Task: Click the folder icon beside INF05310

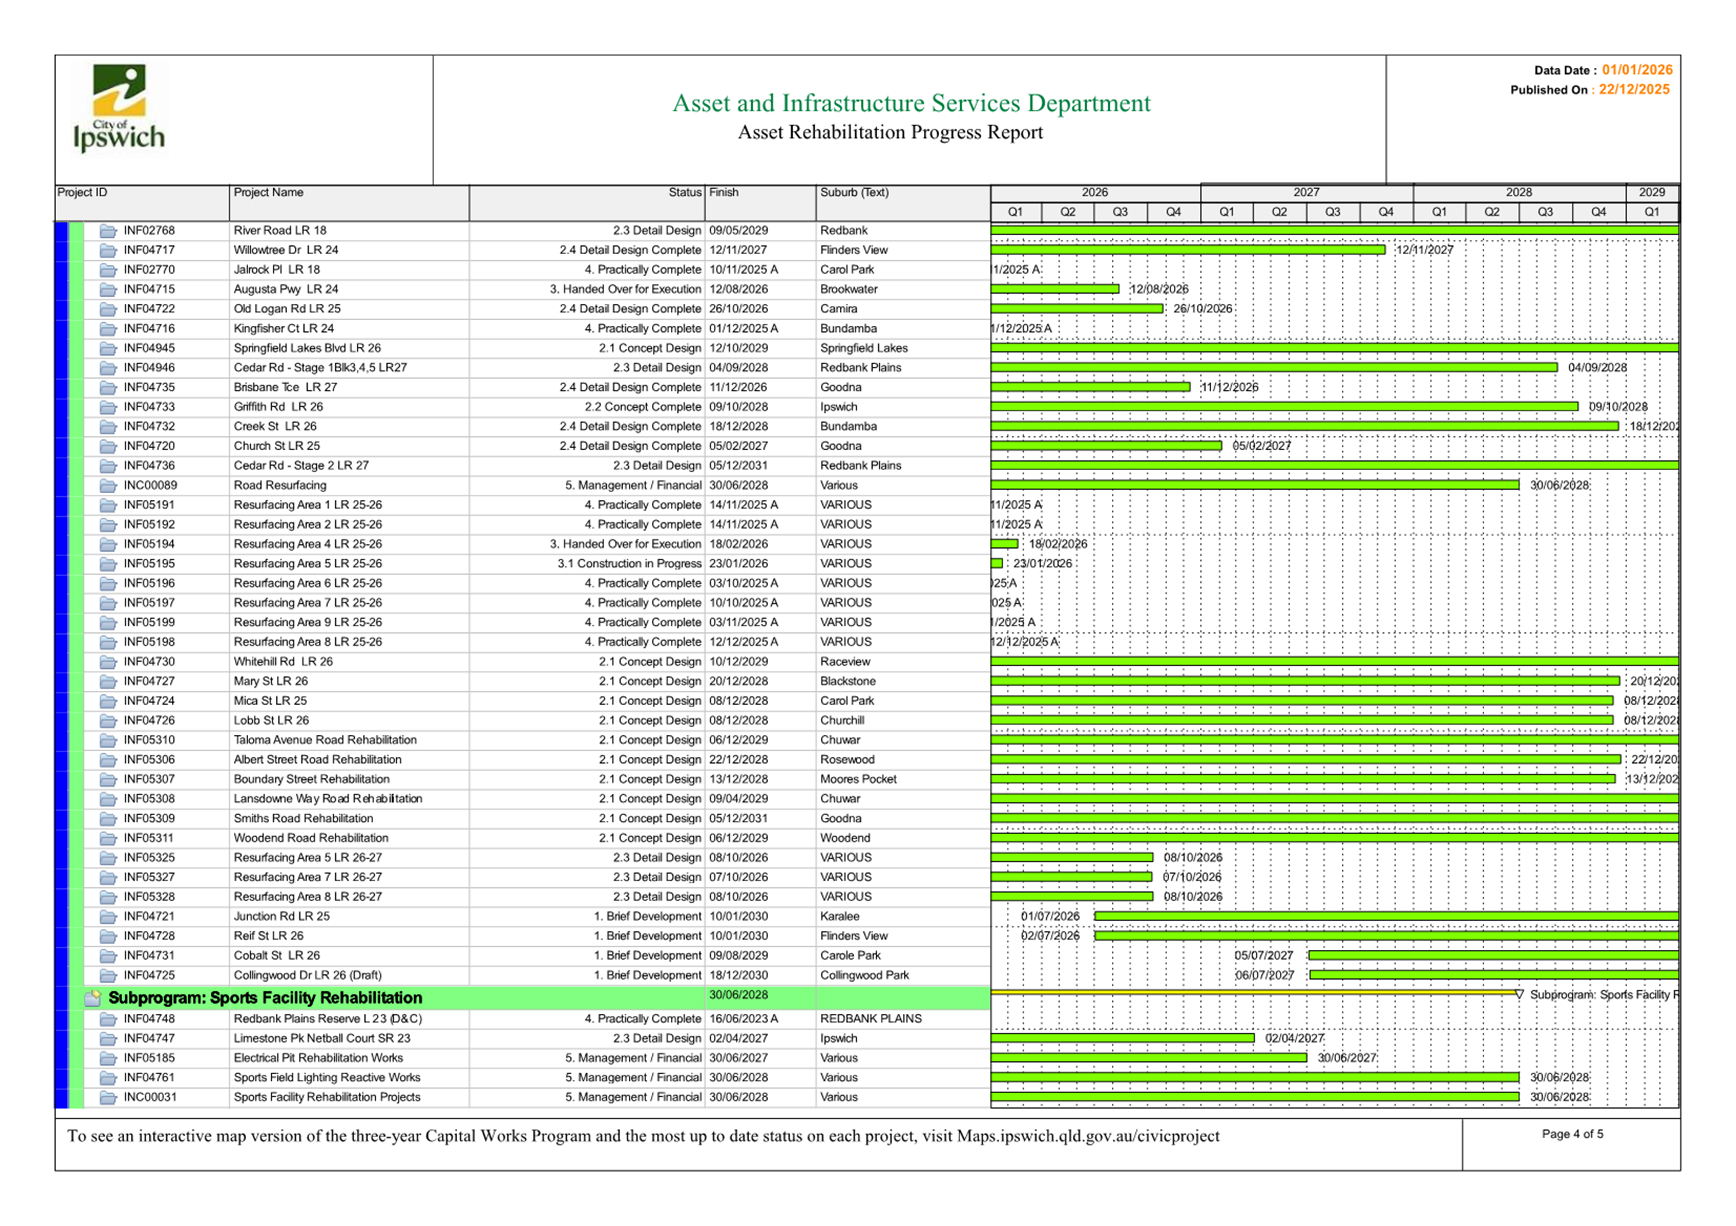Action: click(108, 741)
